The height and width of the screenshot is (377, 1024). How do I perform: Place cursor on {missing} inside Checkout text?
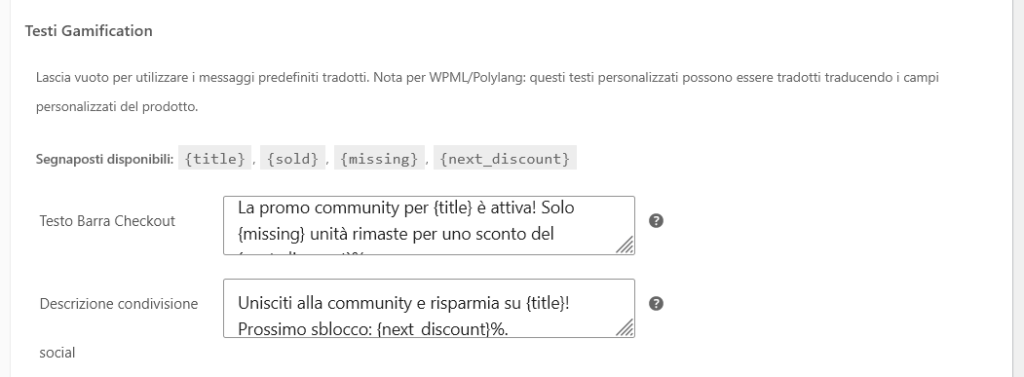(x=268, y=234)
